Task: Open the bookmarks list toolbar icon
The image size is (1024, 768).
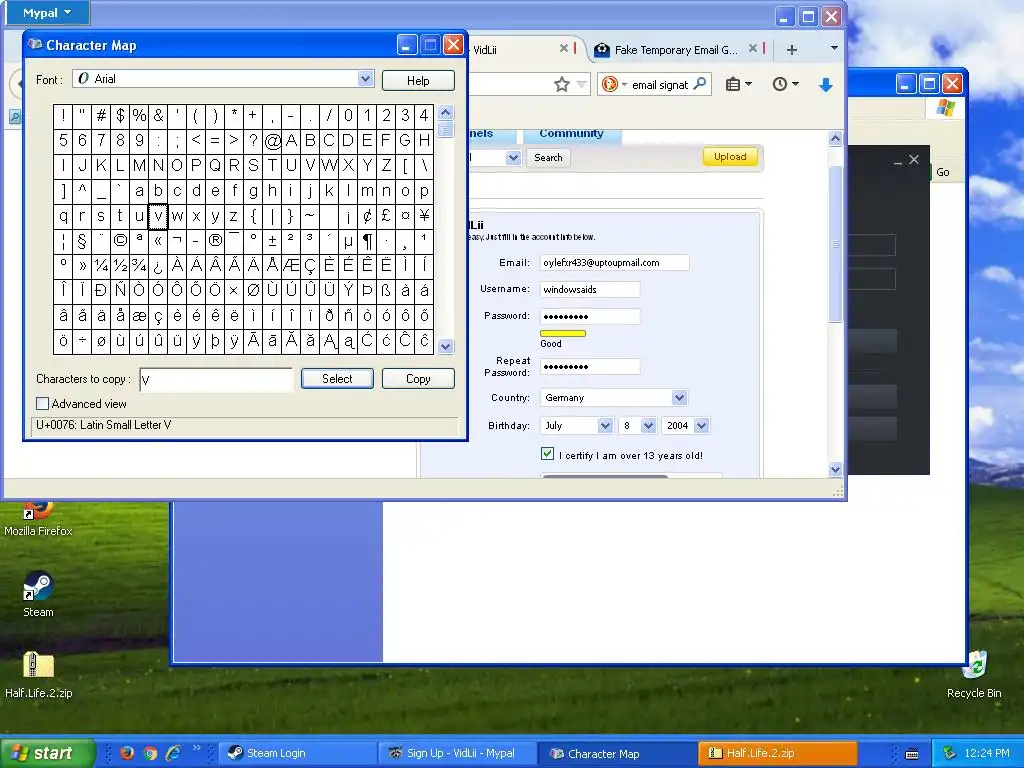Action: [x=739, y=84]
